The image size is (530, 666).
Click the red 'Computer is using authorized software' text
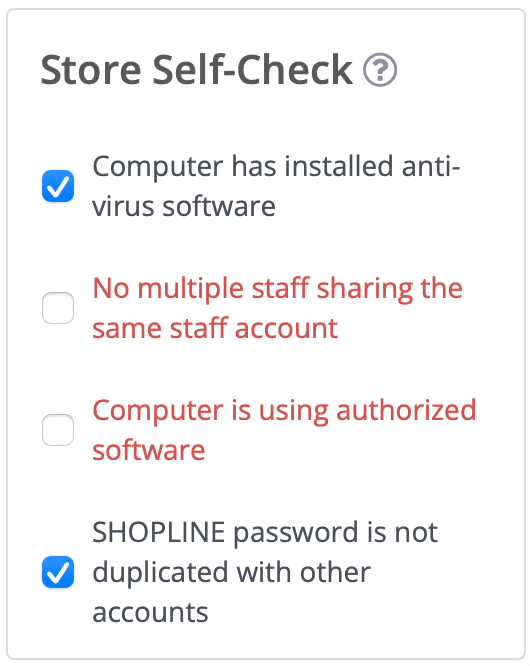(284, 430)
